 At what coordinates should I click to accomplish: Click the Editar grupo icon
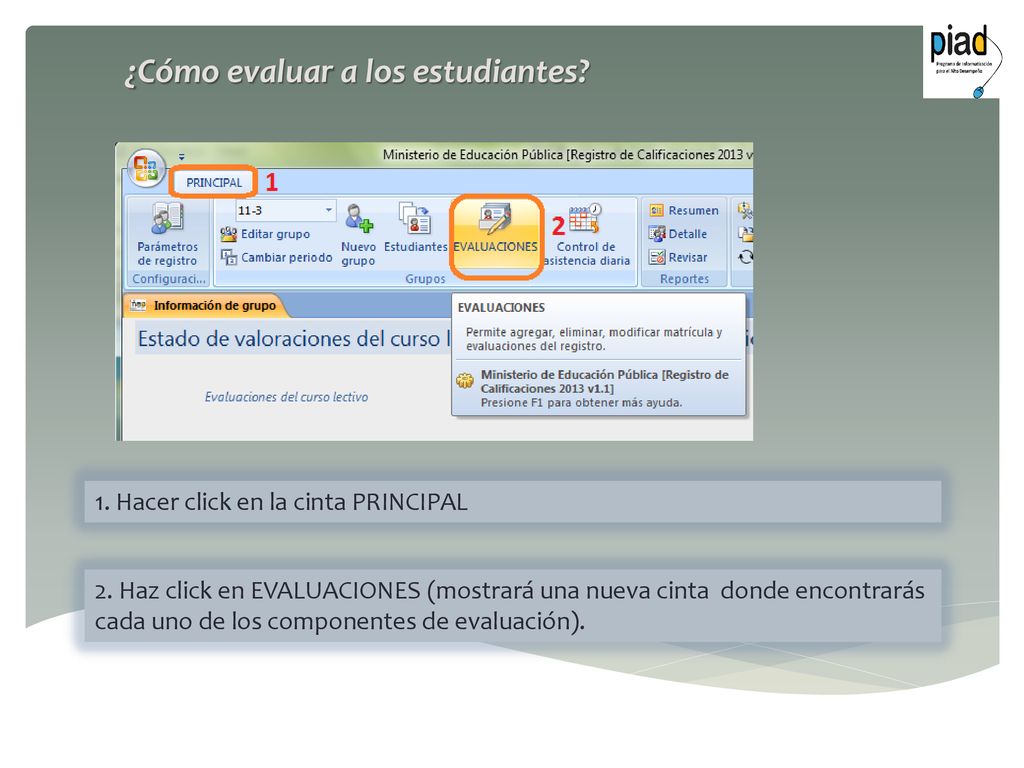coord(228,234)
